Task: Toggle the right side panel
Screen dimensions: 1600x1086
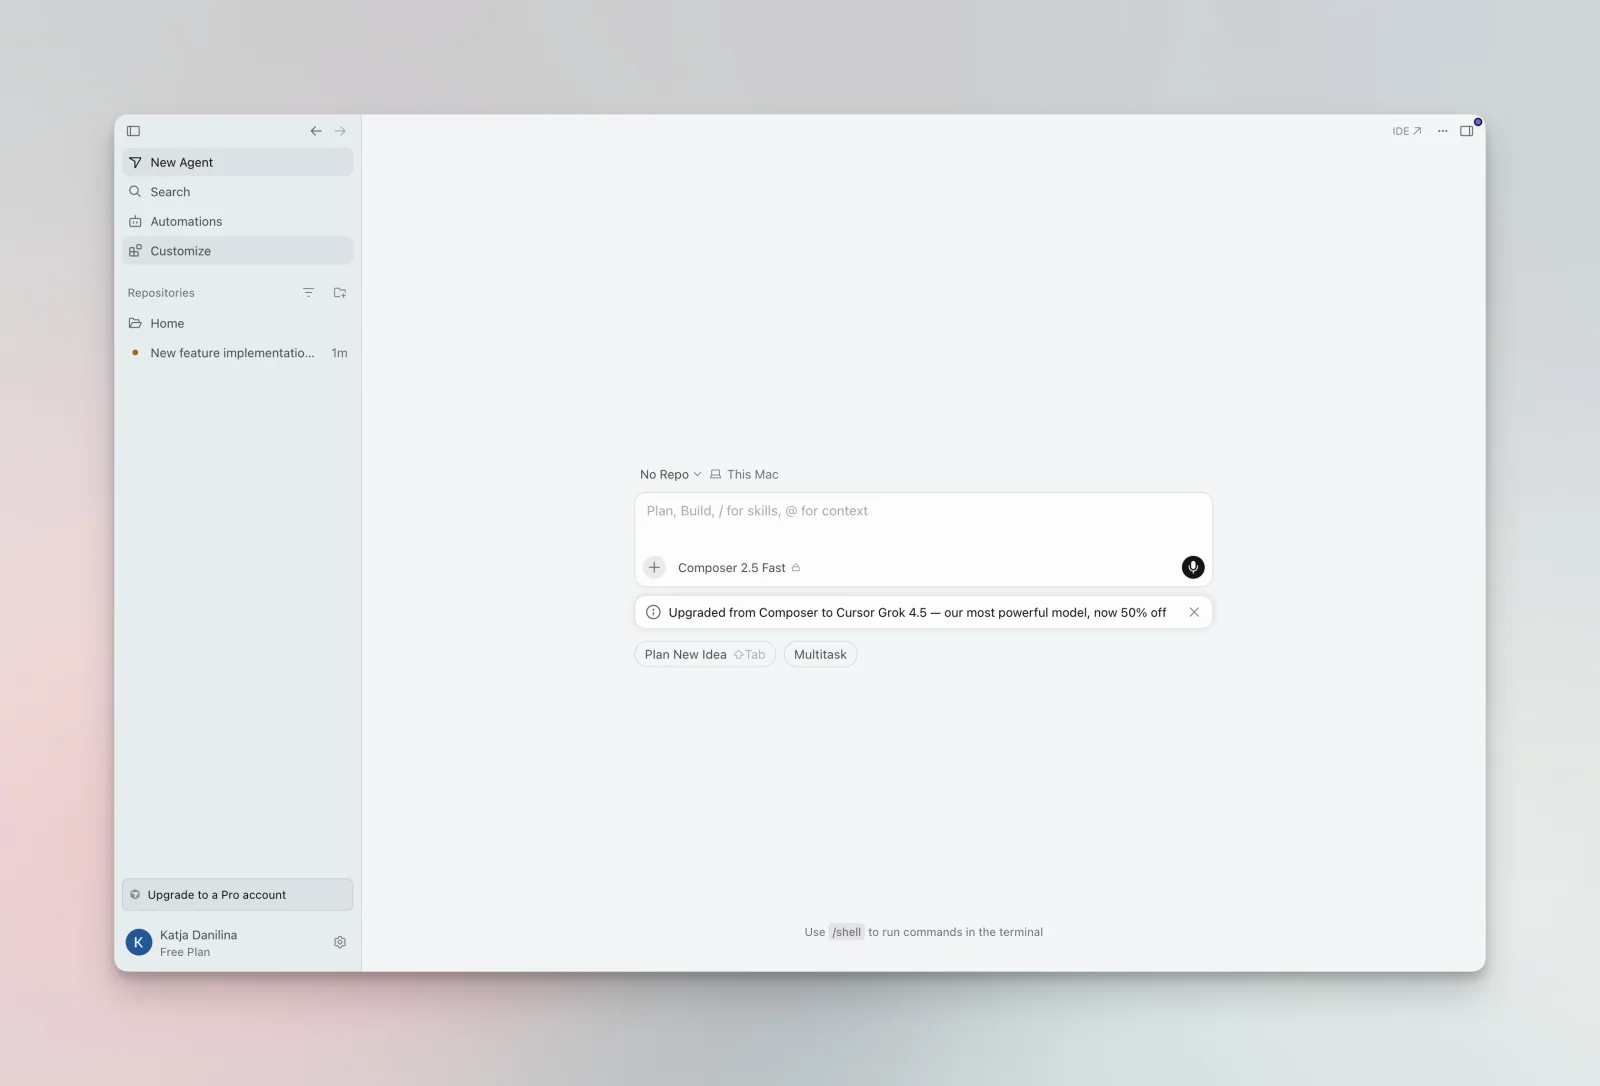Action: click(x=1467, y=131)
